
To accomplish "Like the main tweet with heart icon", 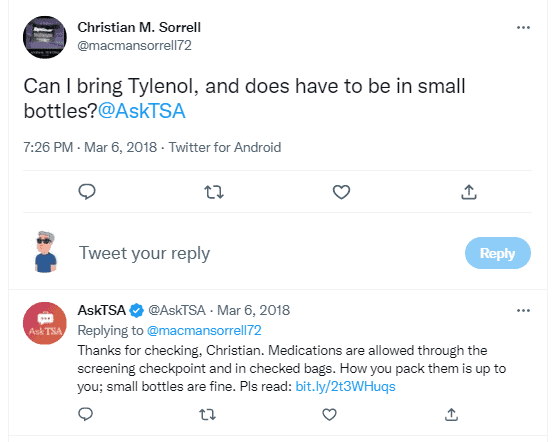I will pyautogui.click(x=341, y=192).
